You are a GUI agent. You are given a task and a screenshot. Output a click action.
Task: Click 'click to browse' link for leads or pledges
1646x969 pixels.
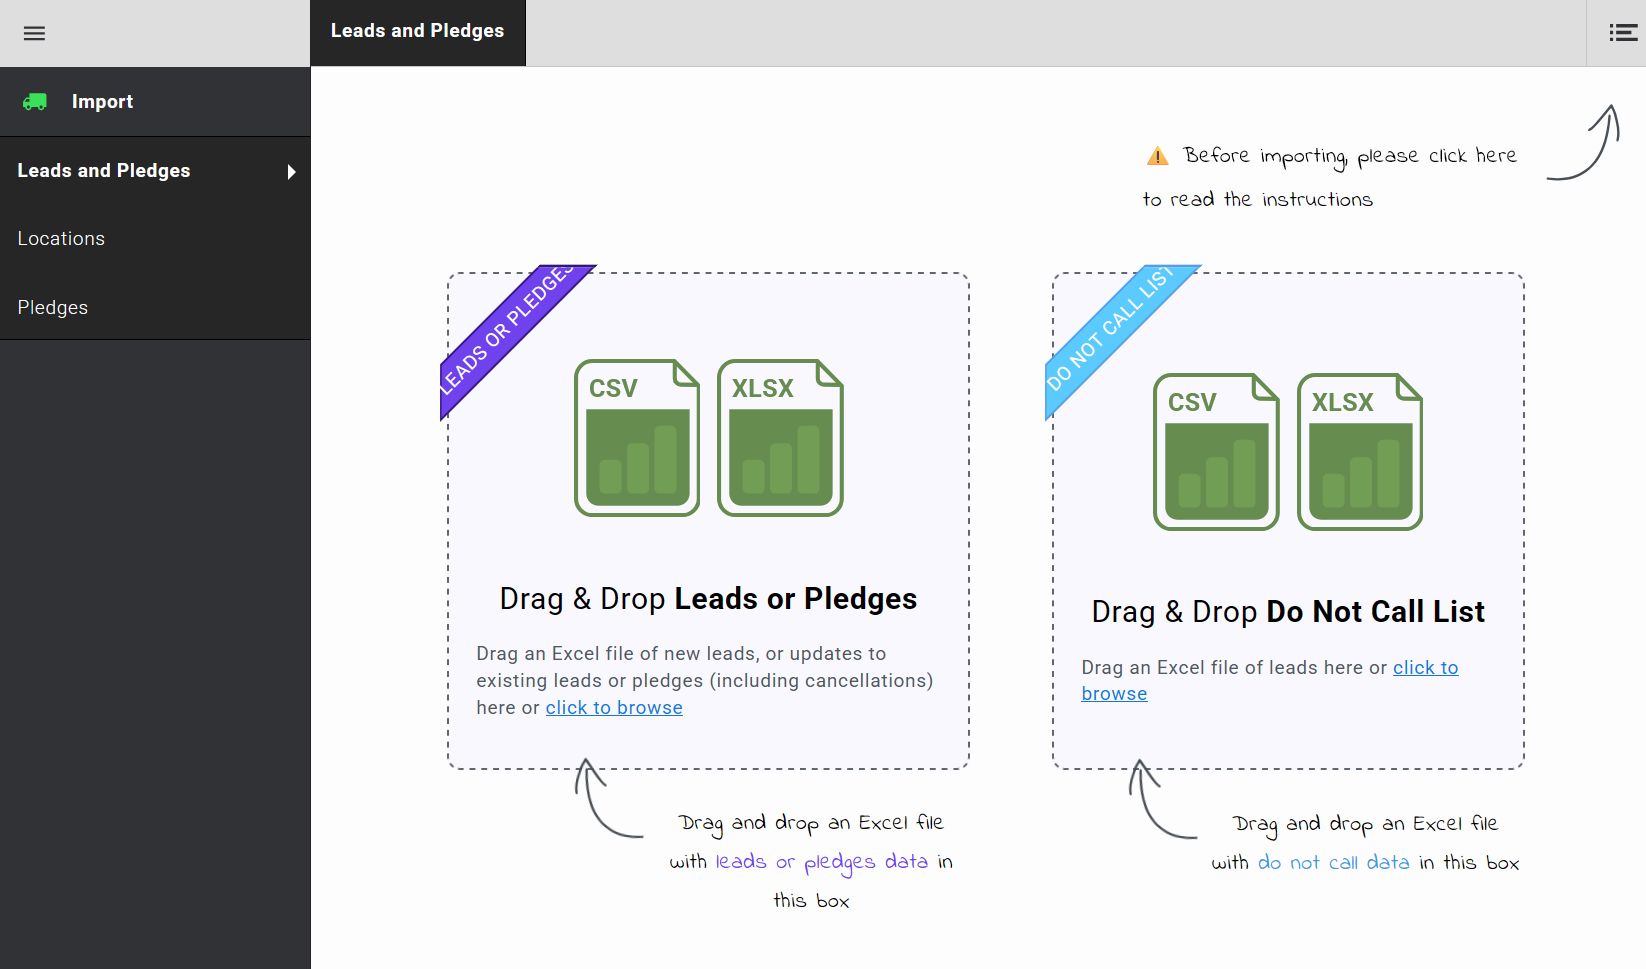[x=614, y=707]
